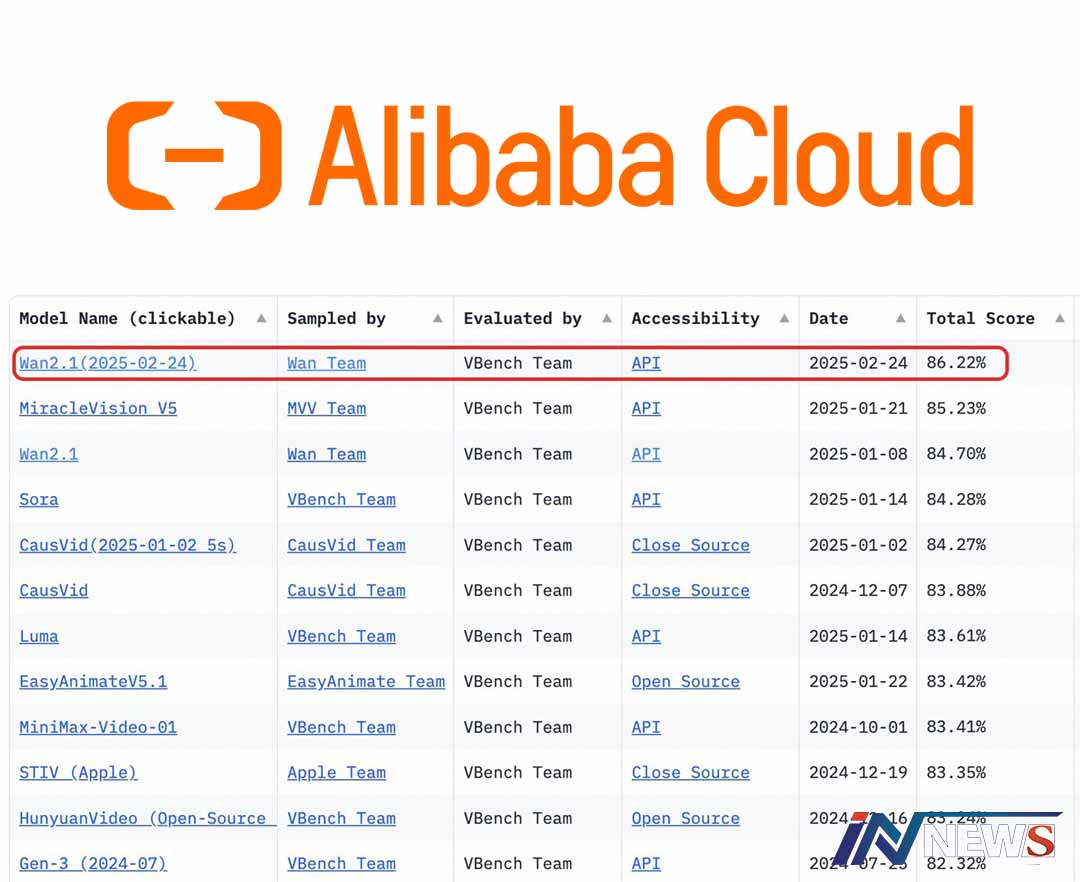Sort by Model Name column arrow
Screen dimensions: 1080x882
tap(261, 319)
